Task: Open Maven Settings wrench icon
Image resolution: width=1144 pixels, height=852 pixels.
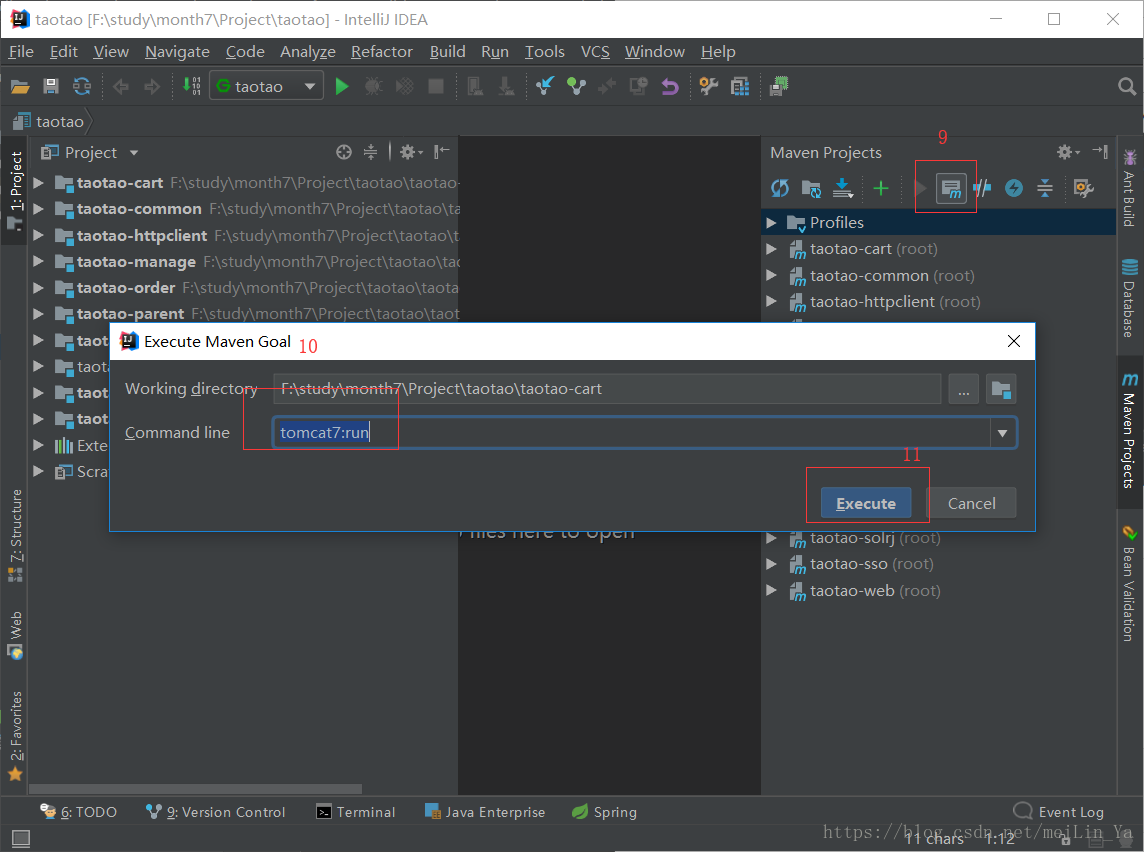Action: click(x=1083, y=188)
